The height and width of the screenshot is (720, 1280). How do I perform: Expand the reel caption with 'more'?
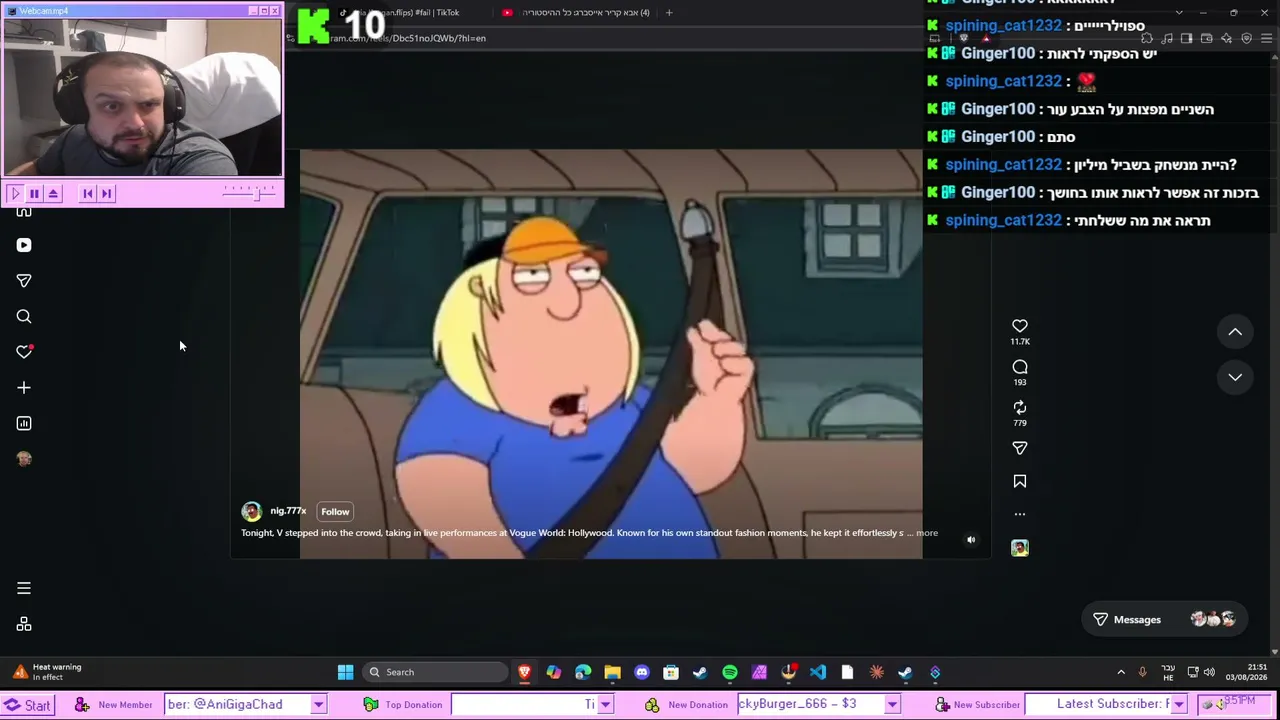[x=927, y=533]
